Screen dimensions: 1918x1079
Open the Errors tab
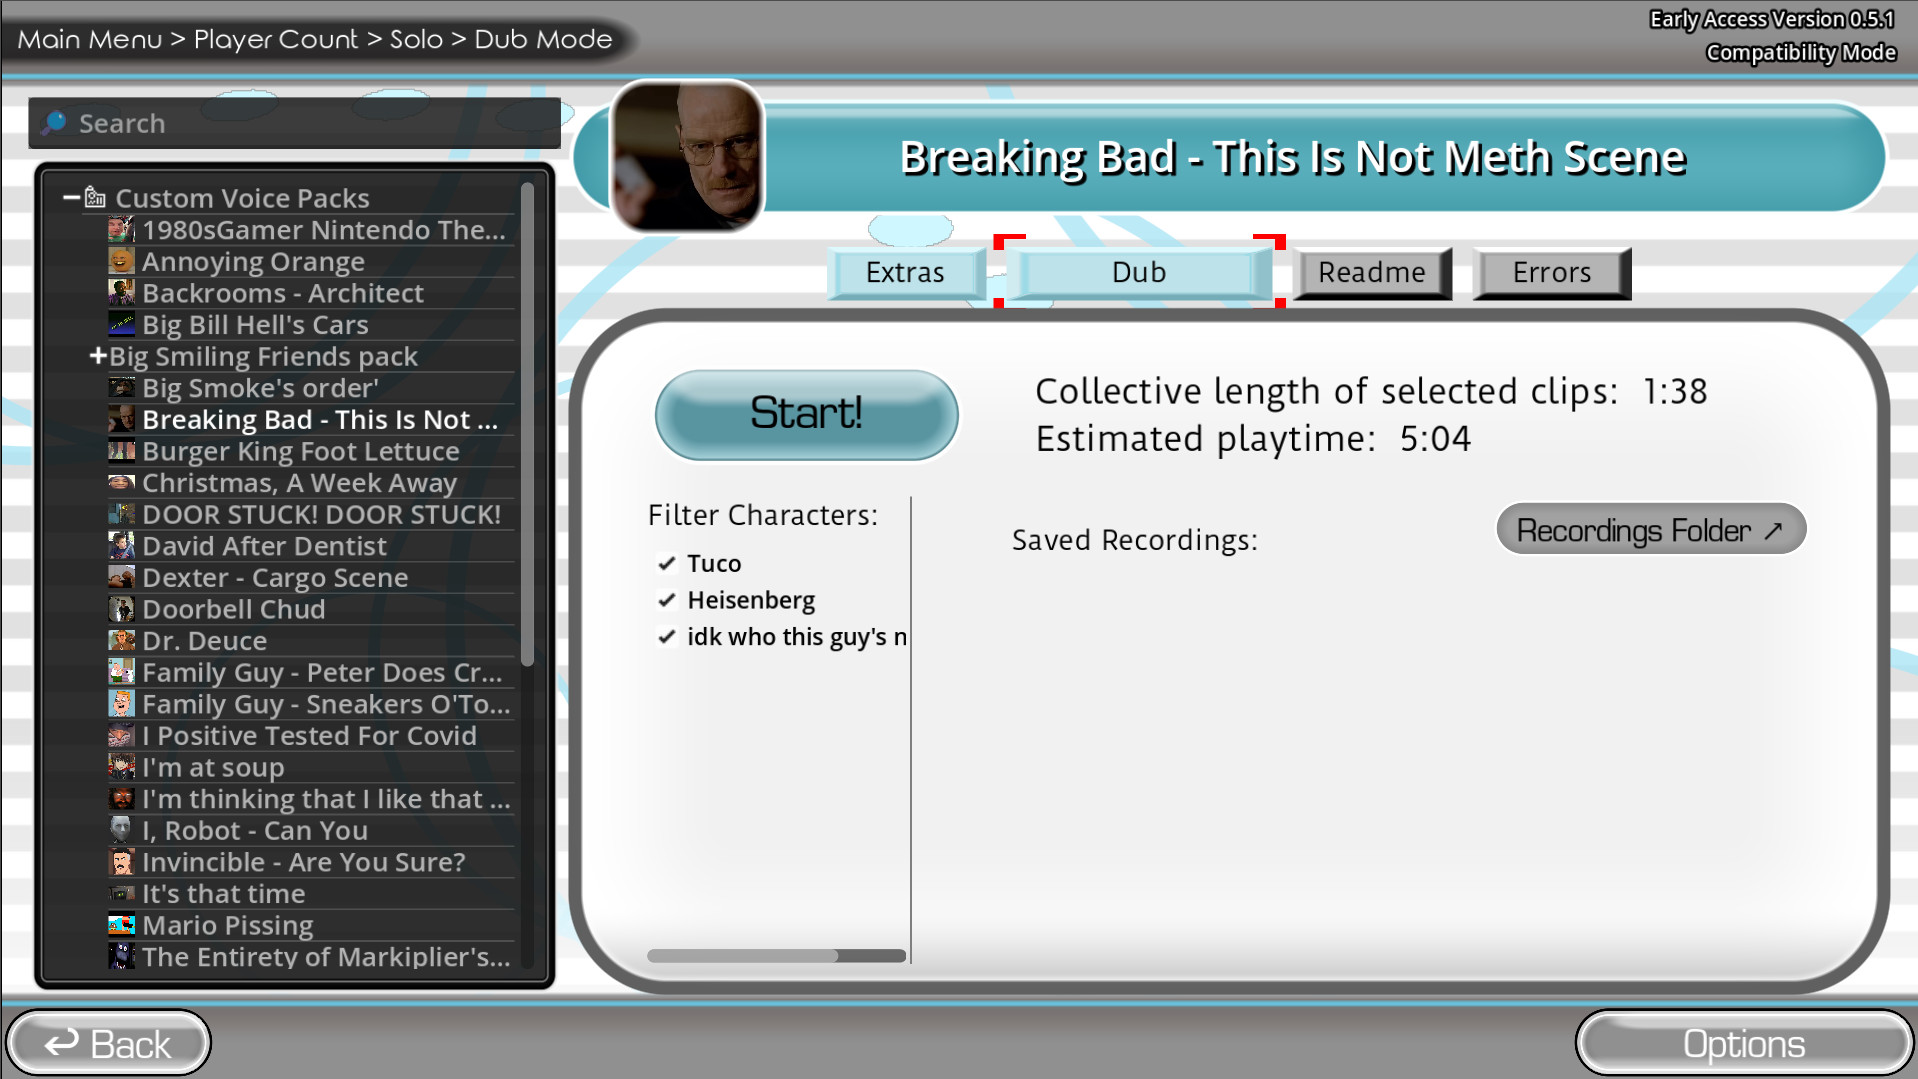[1551, 273]
